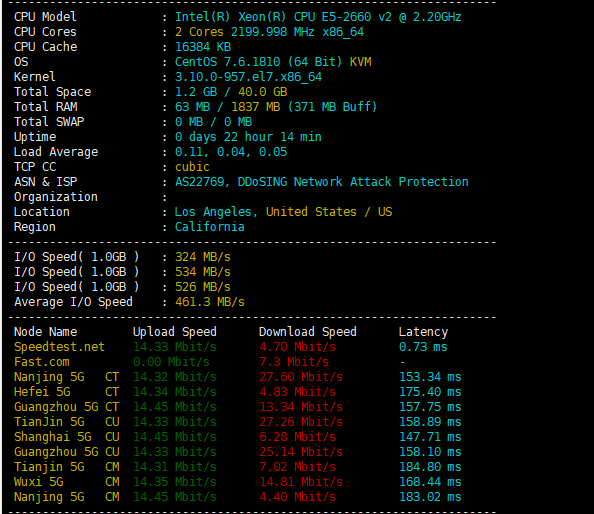The height and width of the screenshot is (514, 594).
Task: Click the TCP CC cubic value
Action: [192, 167]
